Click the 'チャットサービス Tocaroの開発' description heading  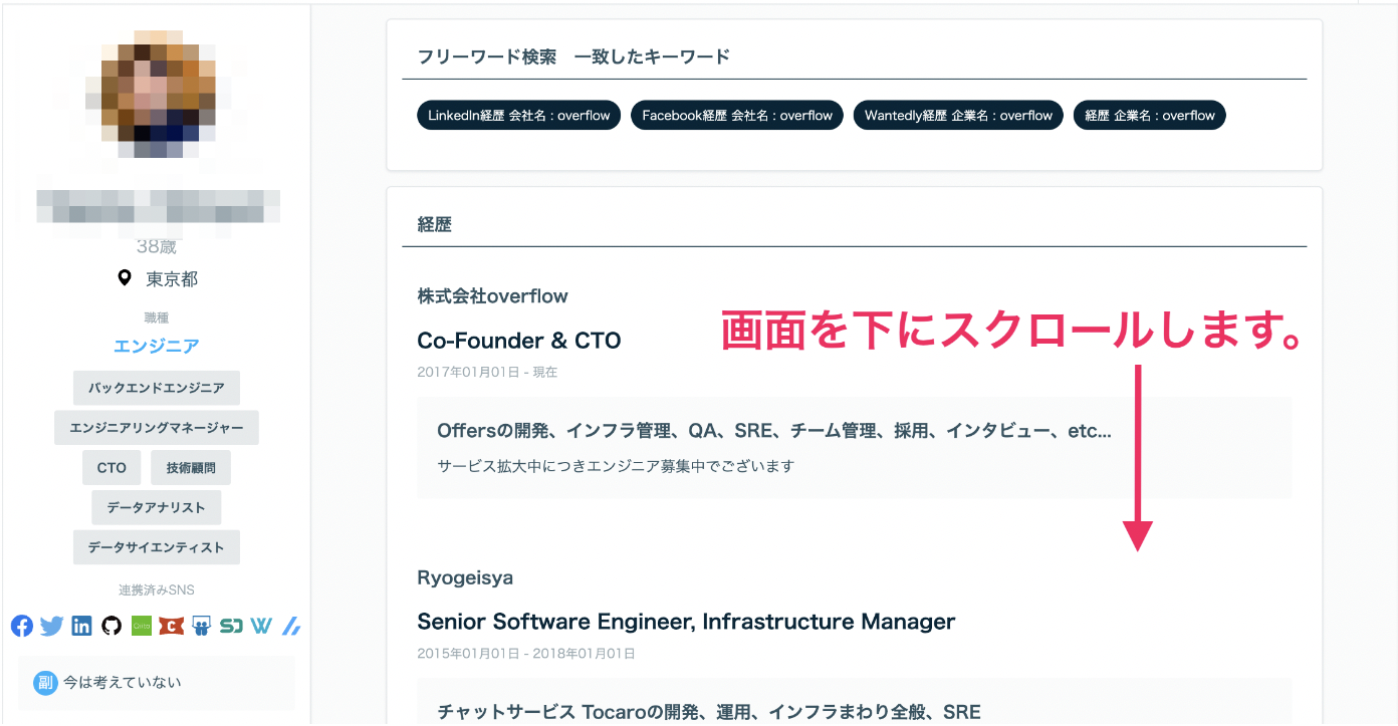709,712
